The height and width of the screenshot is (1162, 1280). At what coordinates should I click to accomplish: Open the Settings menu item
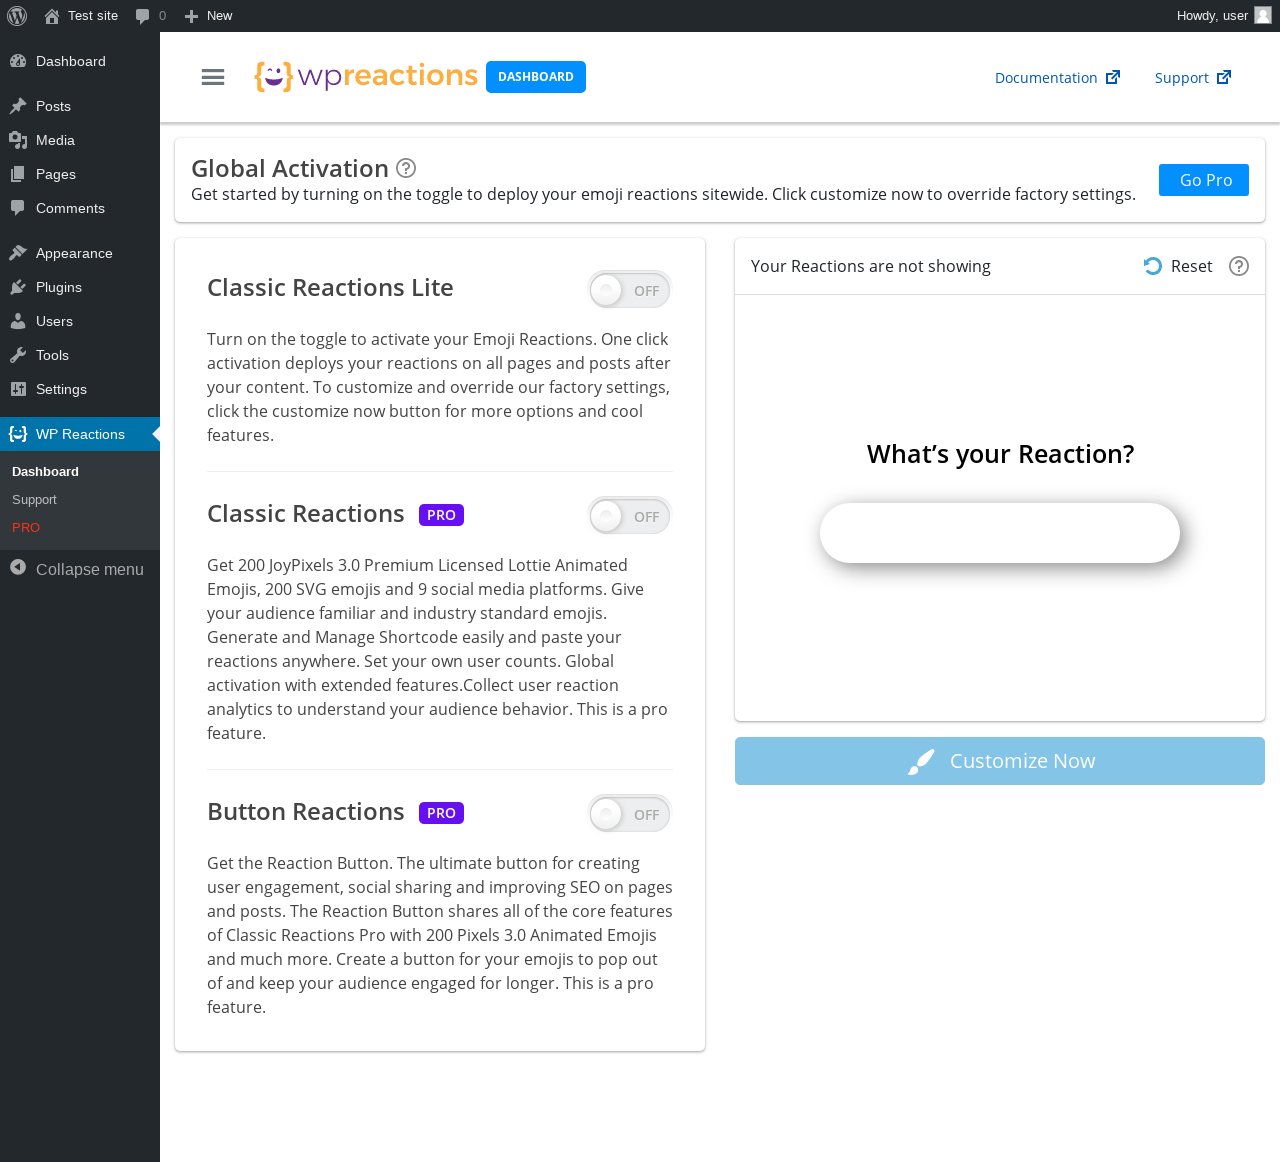click(80, 389)
